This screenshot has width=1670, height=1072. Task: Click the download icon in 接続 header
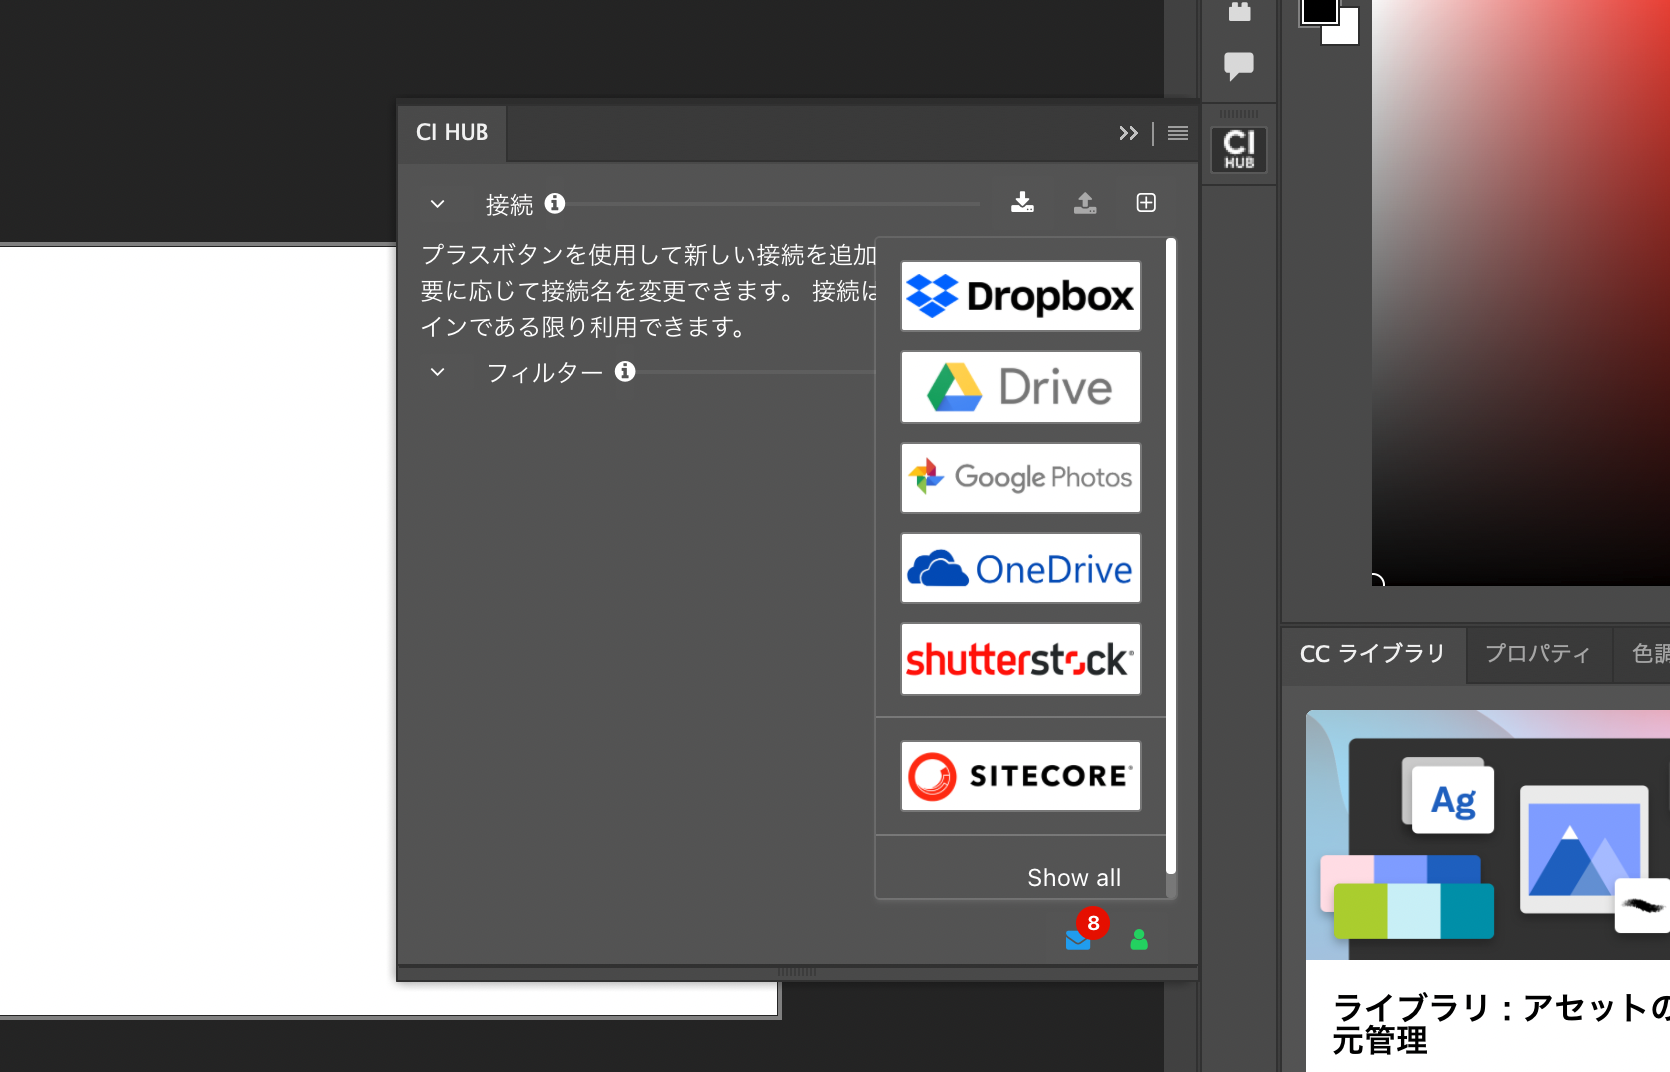1022,202
